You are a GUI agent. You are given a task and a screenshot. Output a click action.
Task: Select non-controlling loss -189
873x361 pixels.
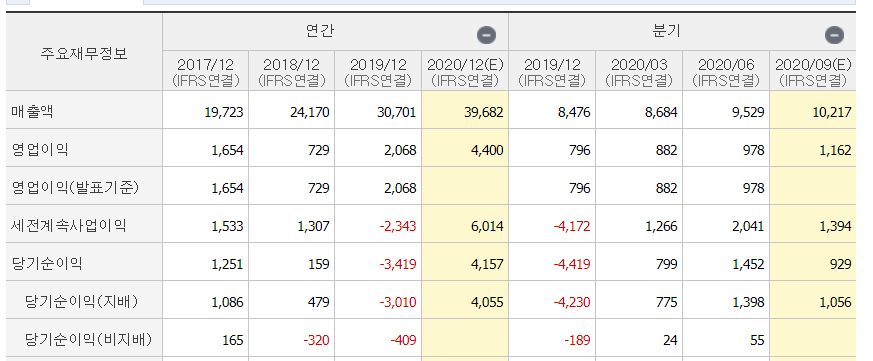(576, 340)
